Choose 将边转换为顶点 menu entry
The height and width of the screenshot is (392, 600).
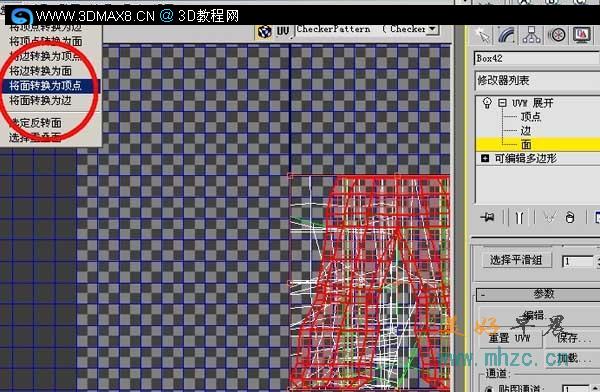(46, 56)
